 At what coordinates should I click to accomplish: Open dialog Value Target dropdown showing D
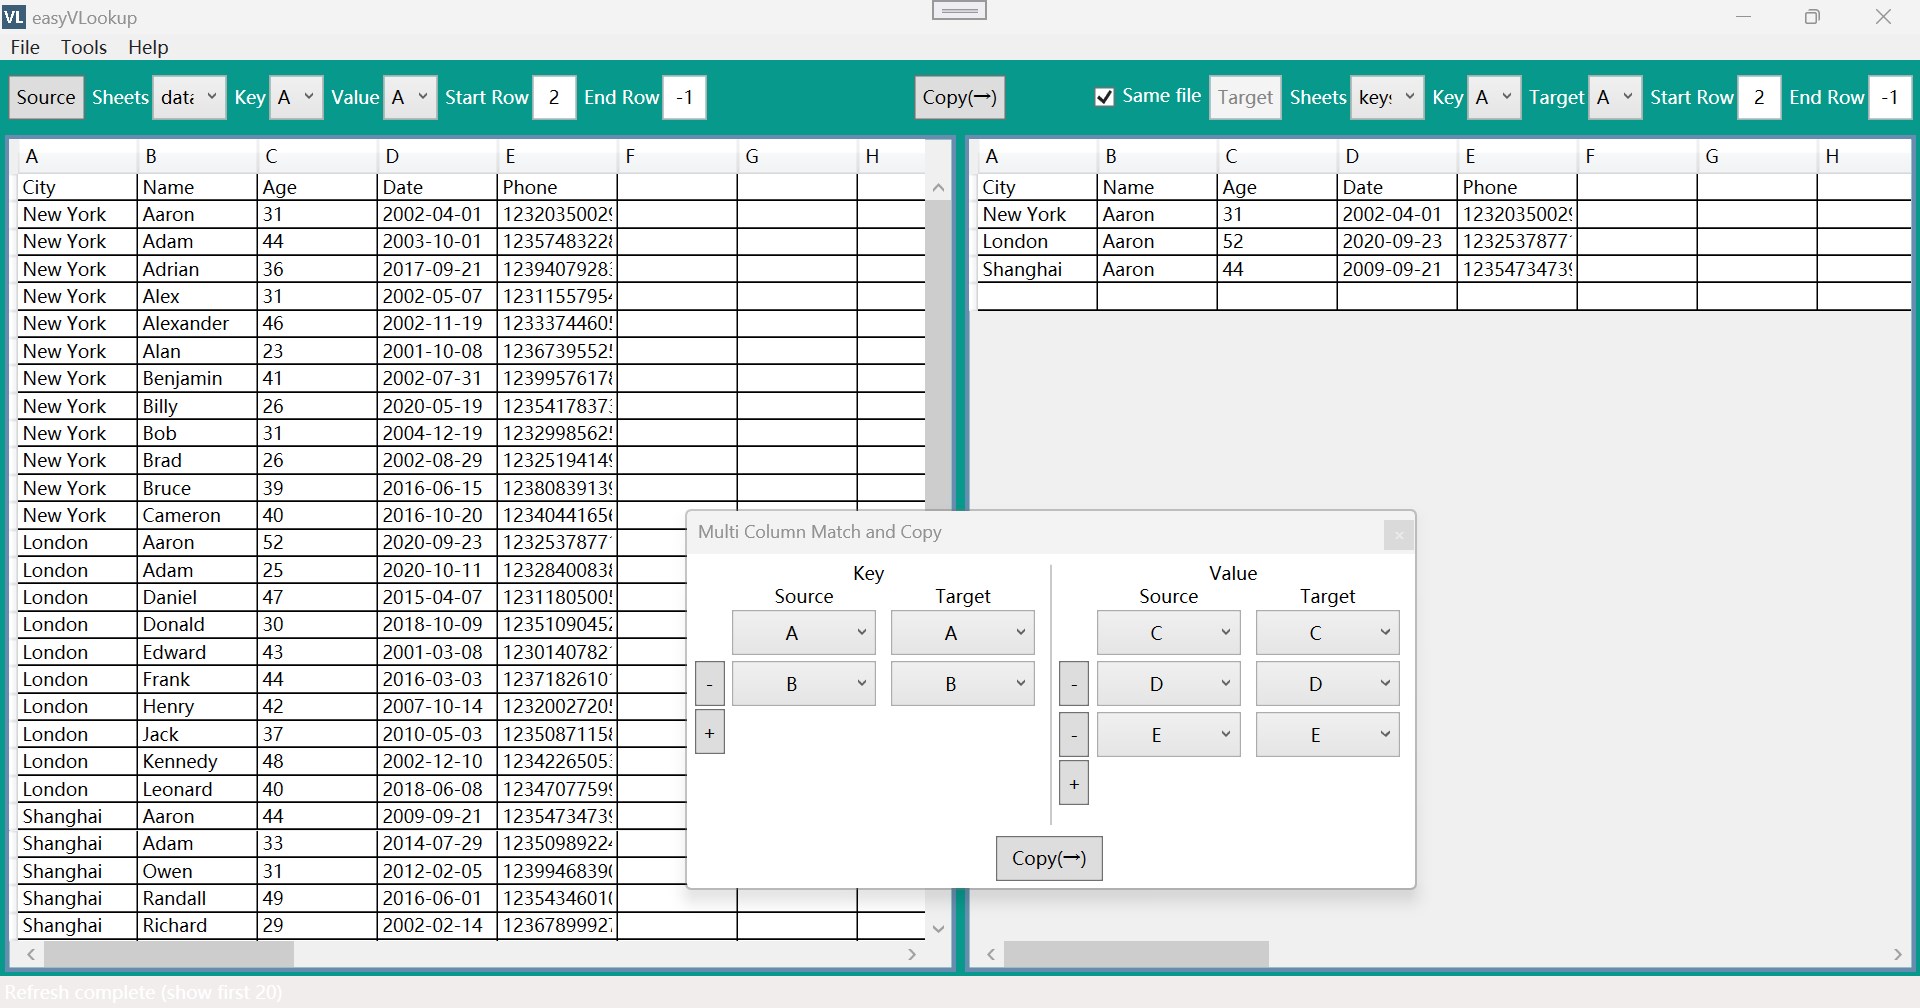point(1328,684)
